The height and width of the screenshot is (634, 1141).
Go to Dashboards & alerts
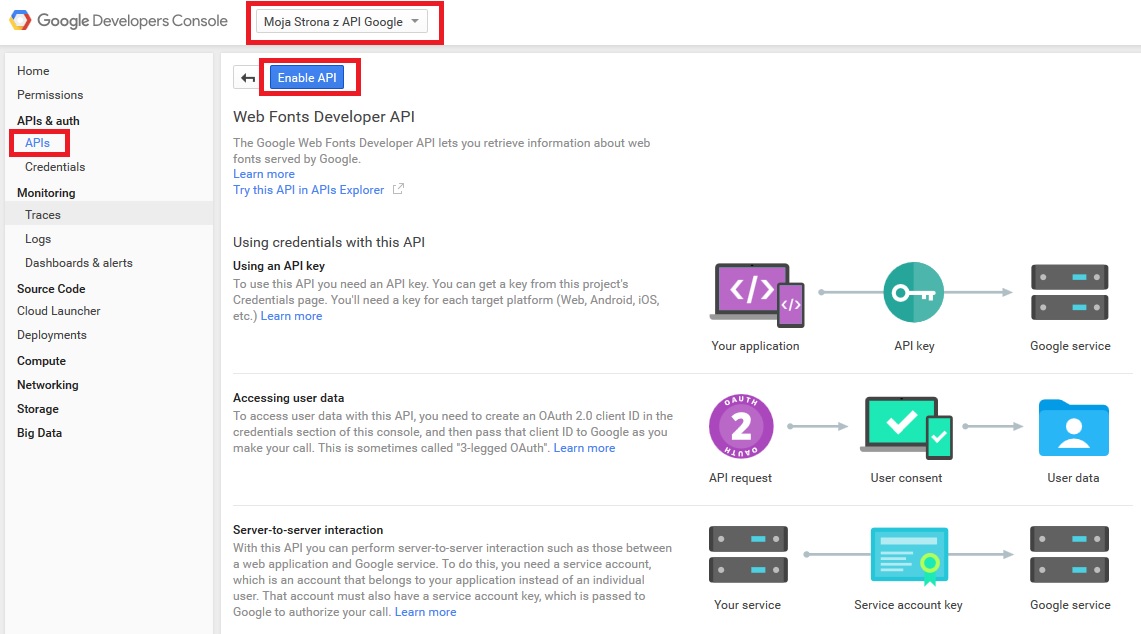click(77, 262)
